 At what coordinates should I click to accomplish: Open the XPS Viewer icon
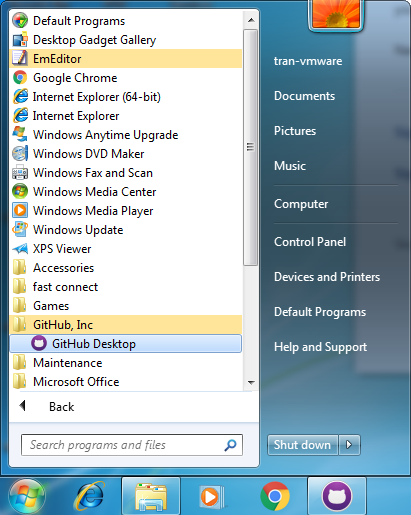click(20, 249)
